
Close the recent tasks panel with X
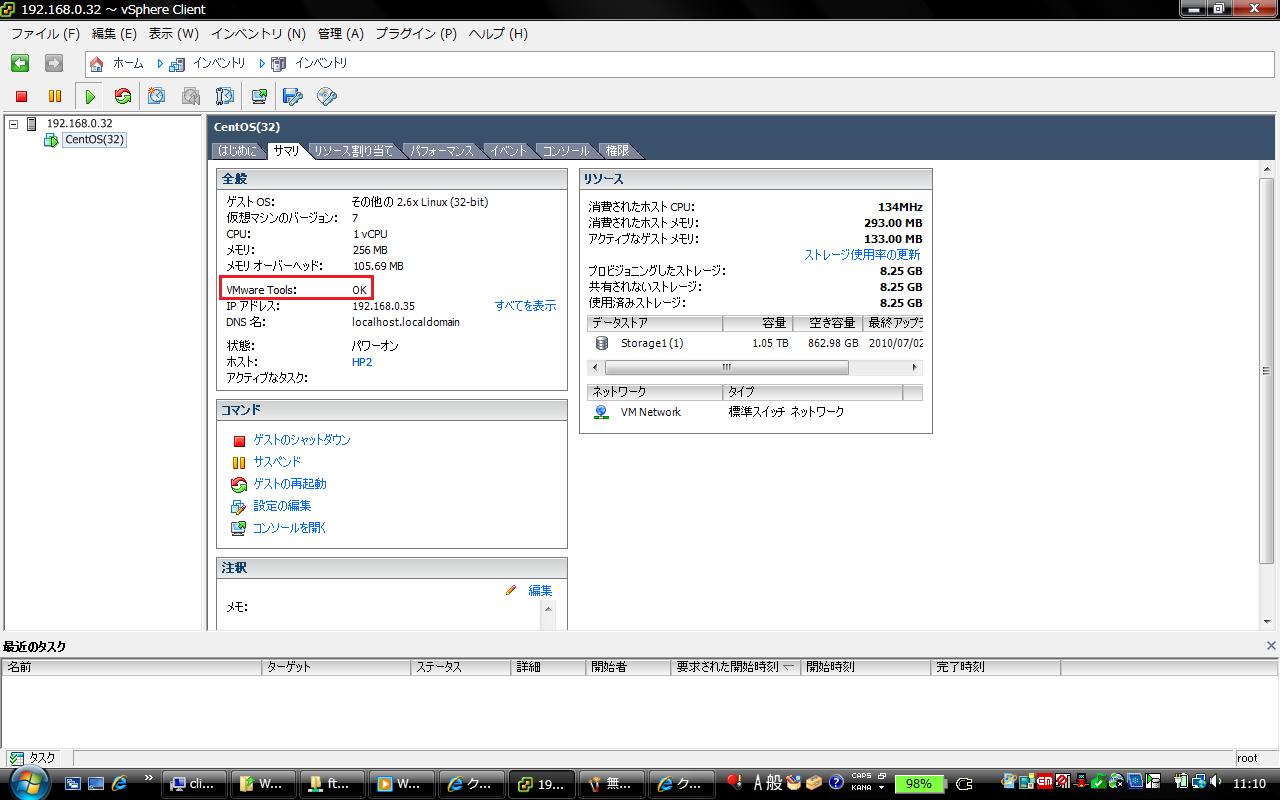coord(1271,646)
